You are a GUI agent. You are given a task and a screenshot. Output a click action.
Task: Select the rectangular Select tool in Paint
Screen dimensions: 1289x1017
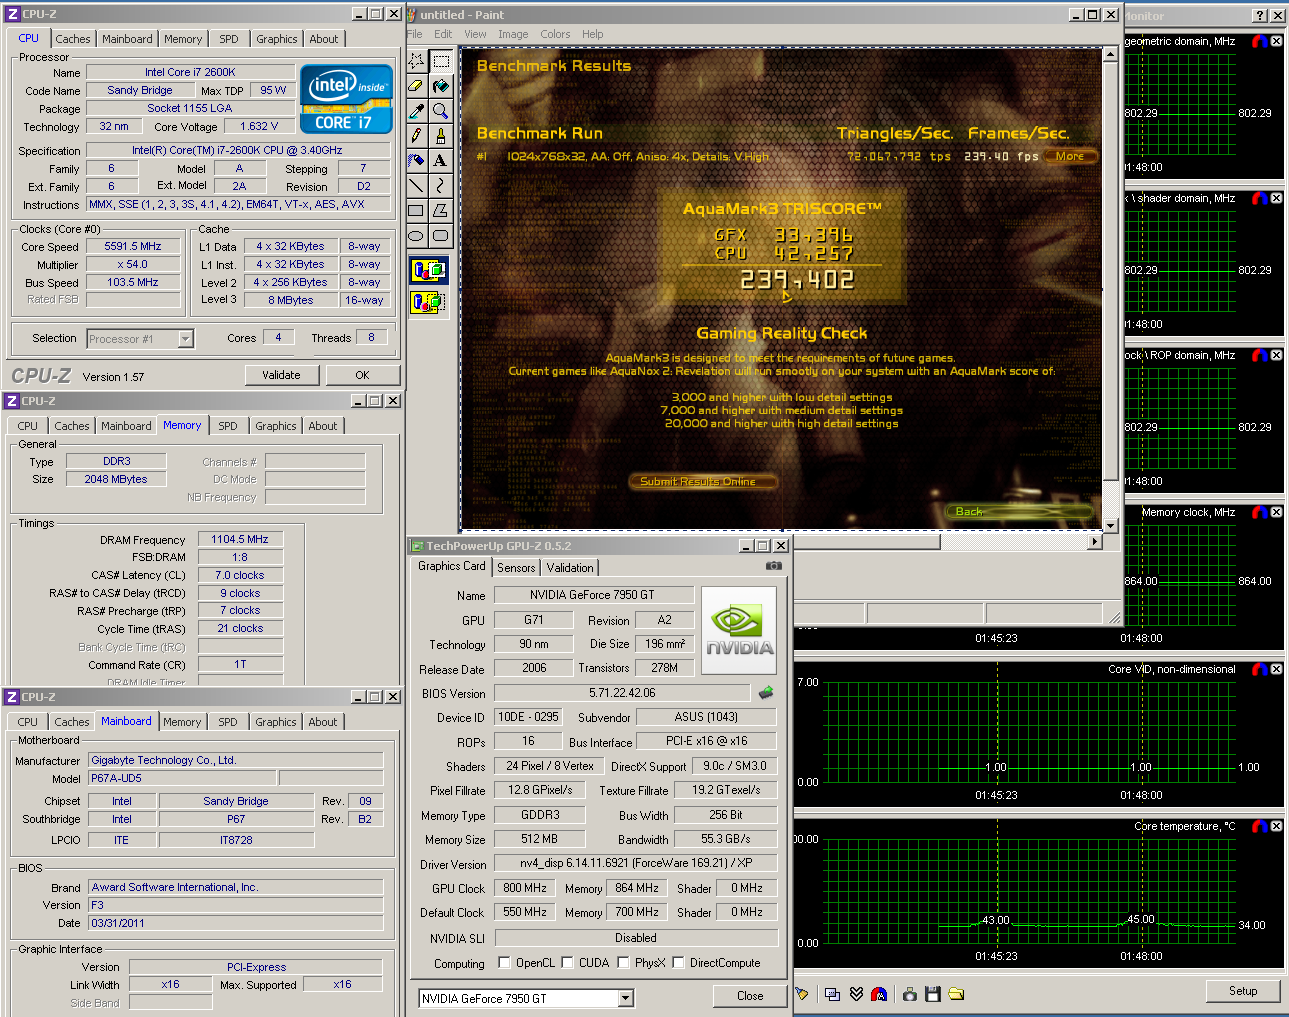pyautogui.click(x=440, y=61)
